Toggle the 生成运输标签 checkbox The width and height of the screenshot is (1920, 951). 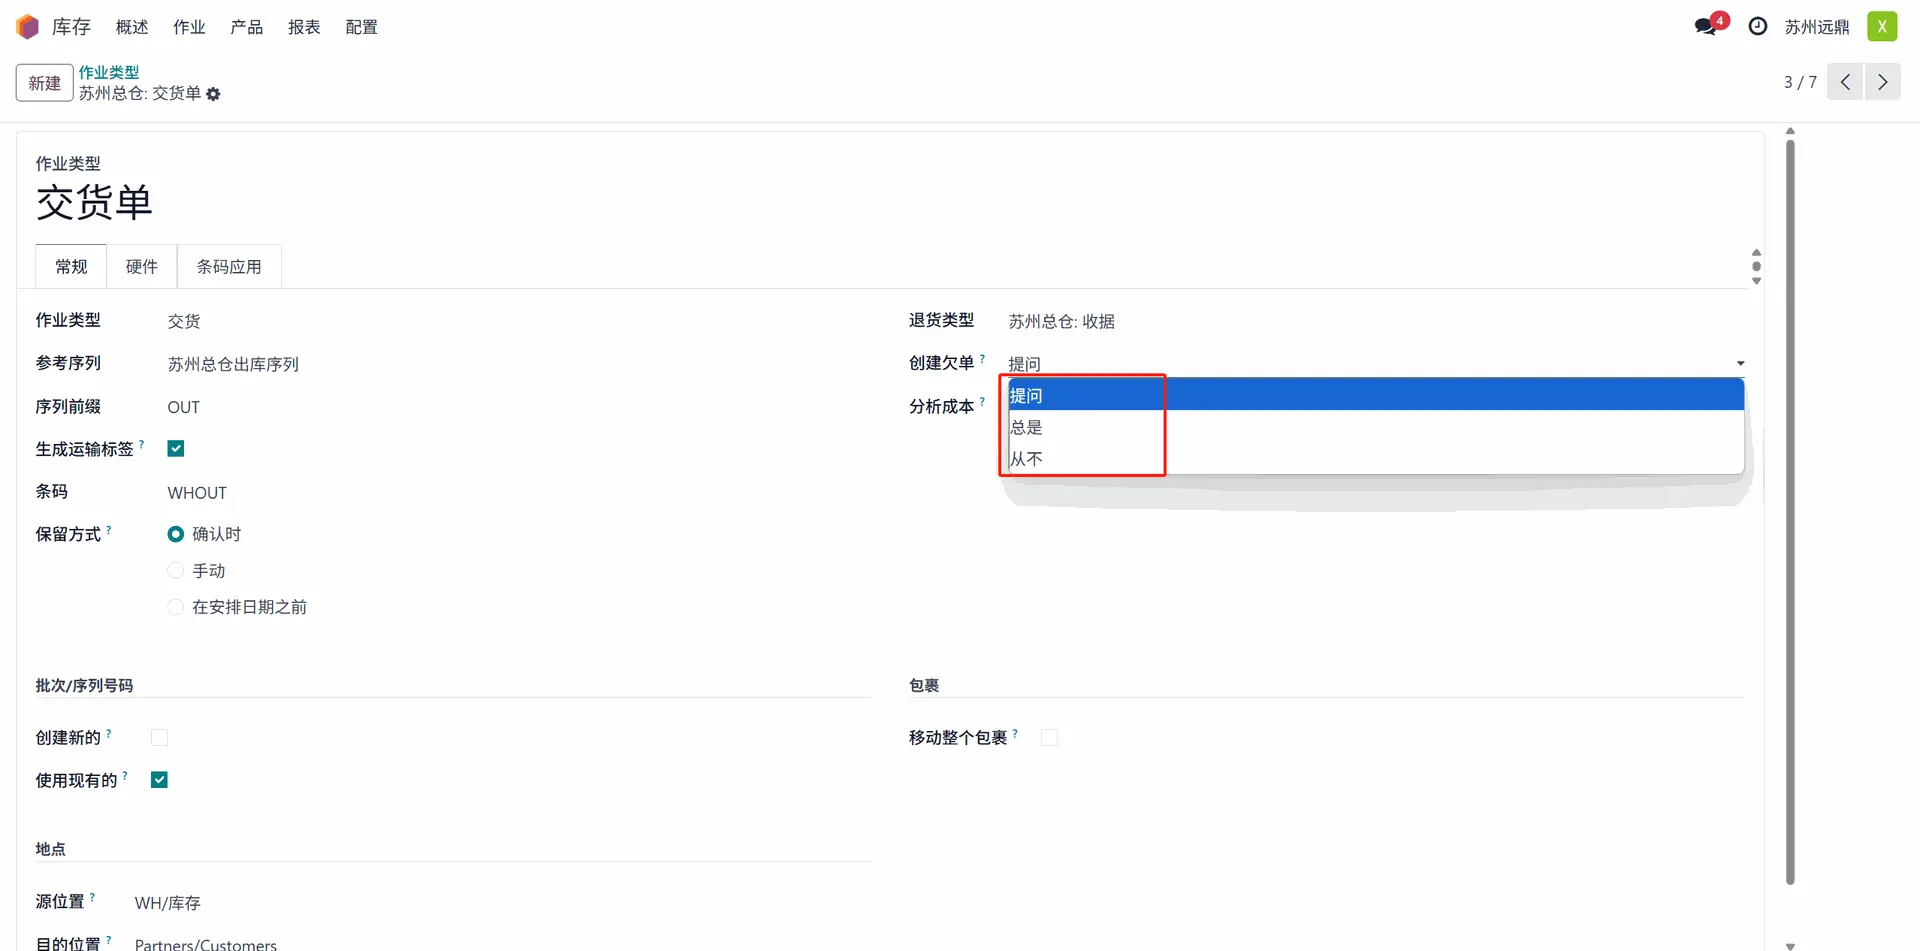[x=176, y=449]
